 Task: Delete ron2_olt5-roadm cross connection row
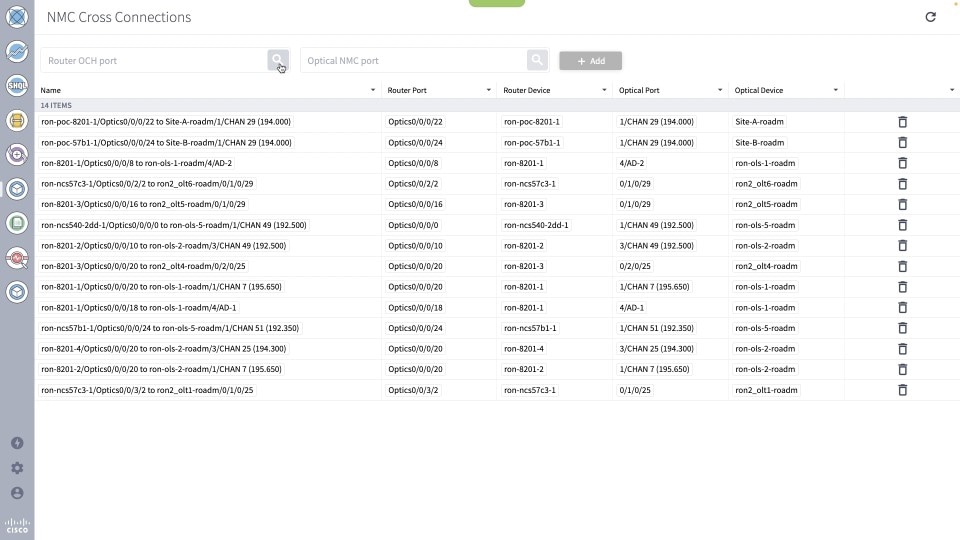pyautogui.click(x=902, y=204)
